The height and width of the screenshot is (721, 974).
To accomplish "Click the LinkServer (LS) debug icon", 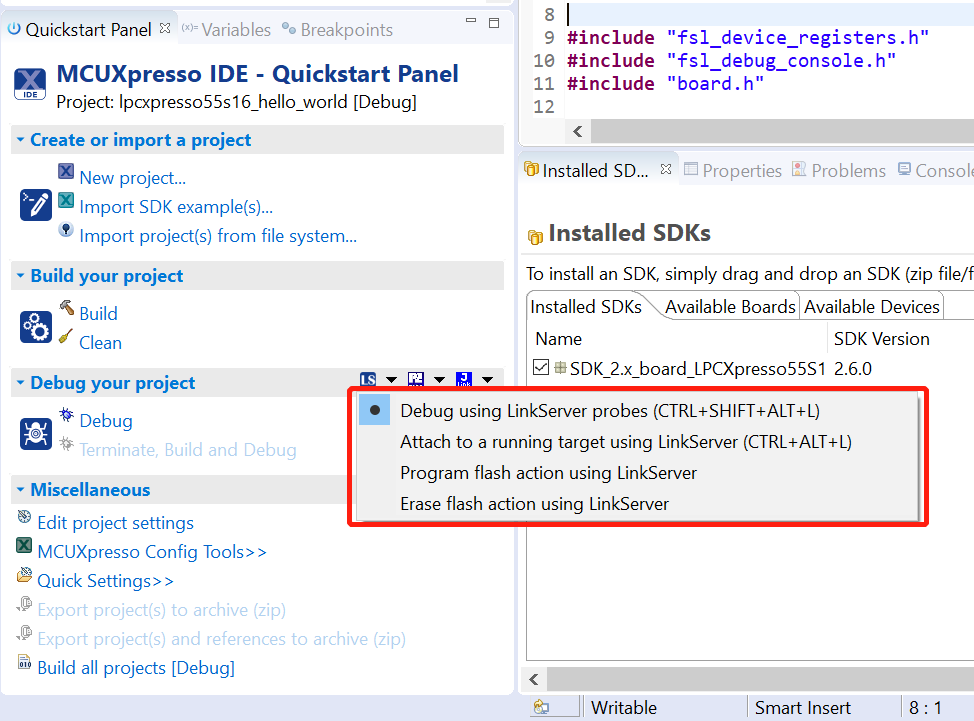I will click(x=368, y=380).
